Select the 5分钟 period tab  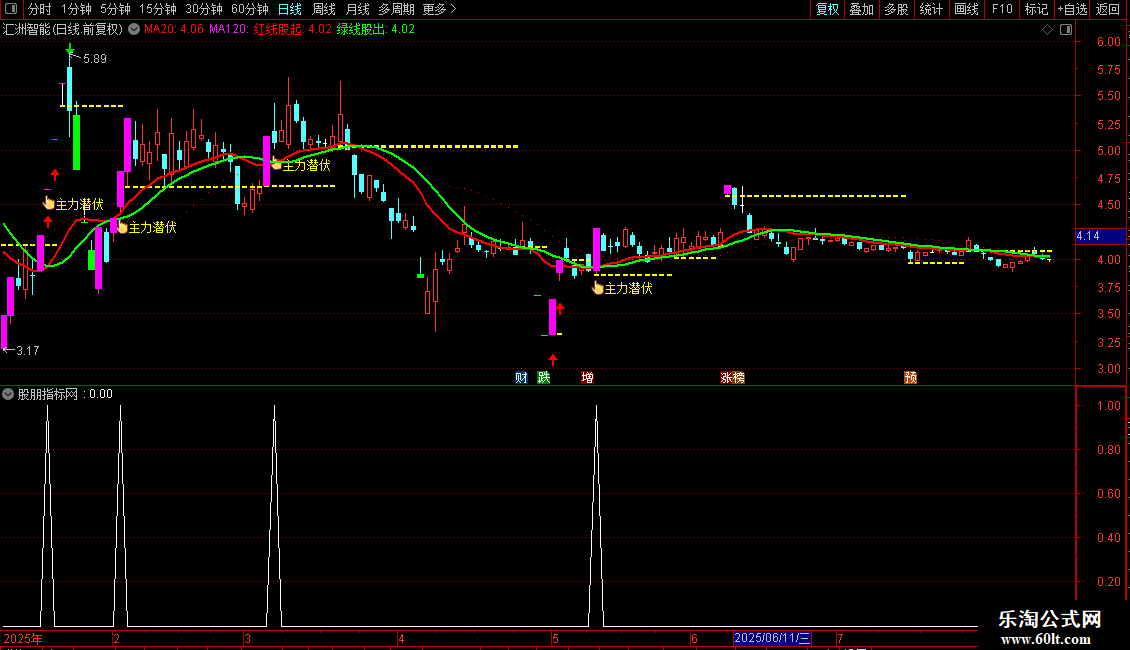115,9
